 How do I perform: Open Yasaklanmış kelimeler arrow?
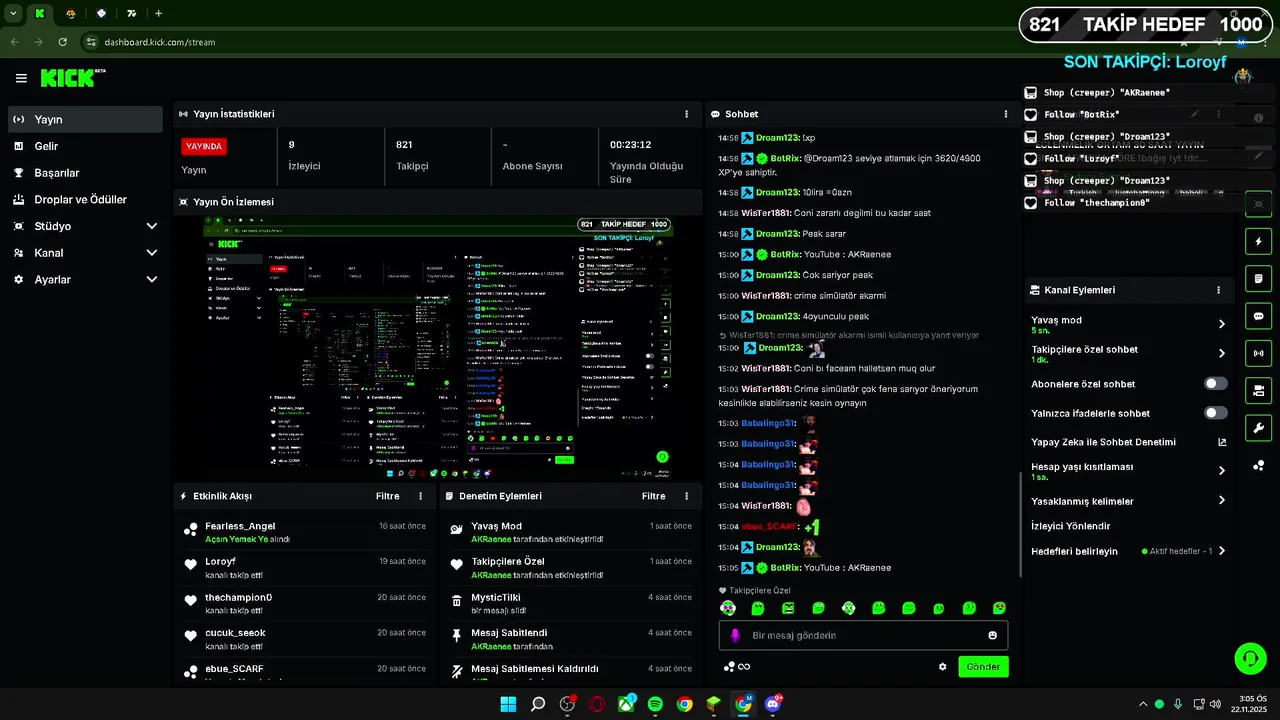[x=1221, y=501]
